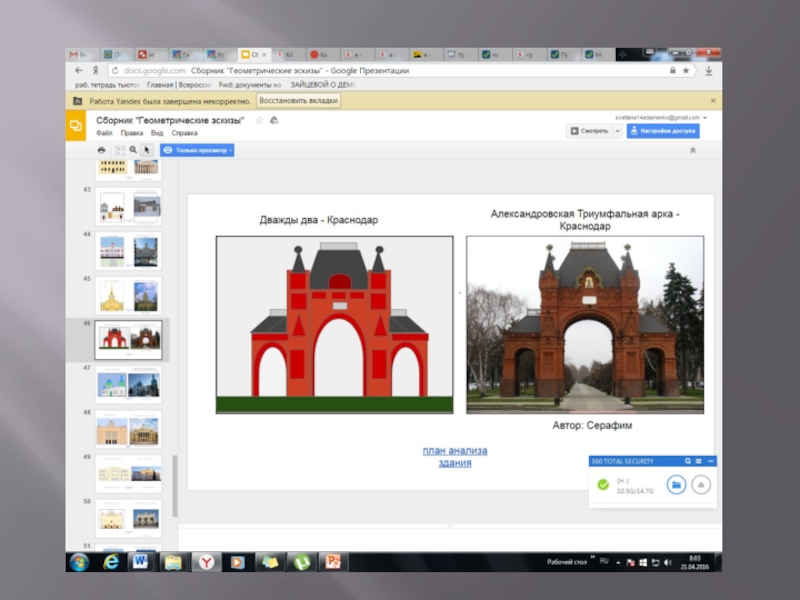Image resolution: width=800 pixels, height=600 pixels.
Task: Click 'Восстановить вкладки' button
Action: [298, 101]
